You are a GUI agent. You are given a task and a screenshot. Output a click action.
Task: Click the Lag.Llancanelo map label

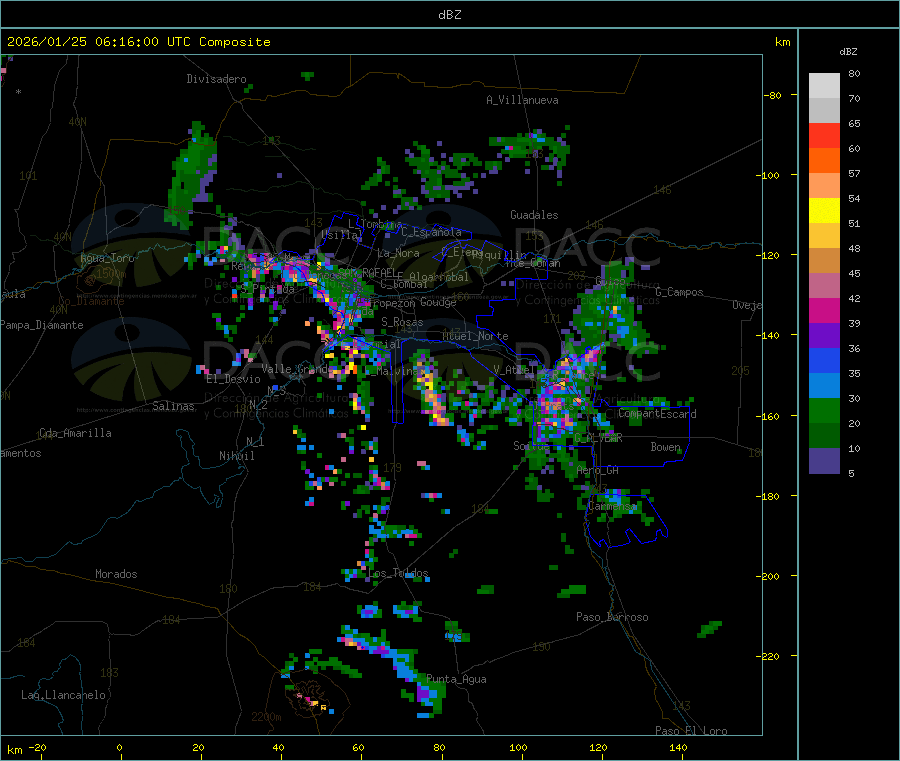click(x=63, y=695)
